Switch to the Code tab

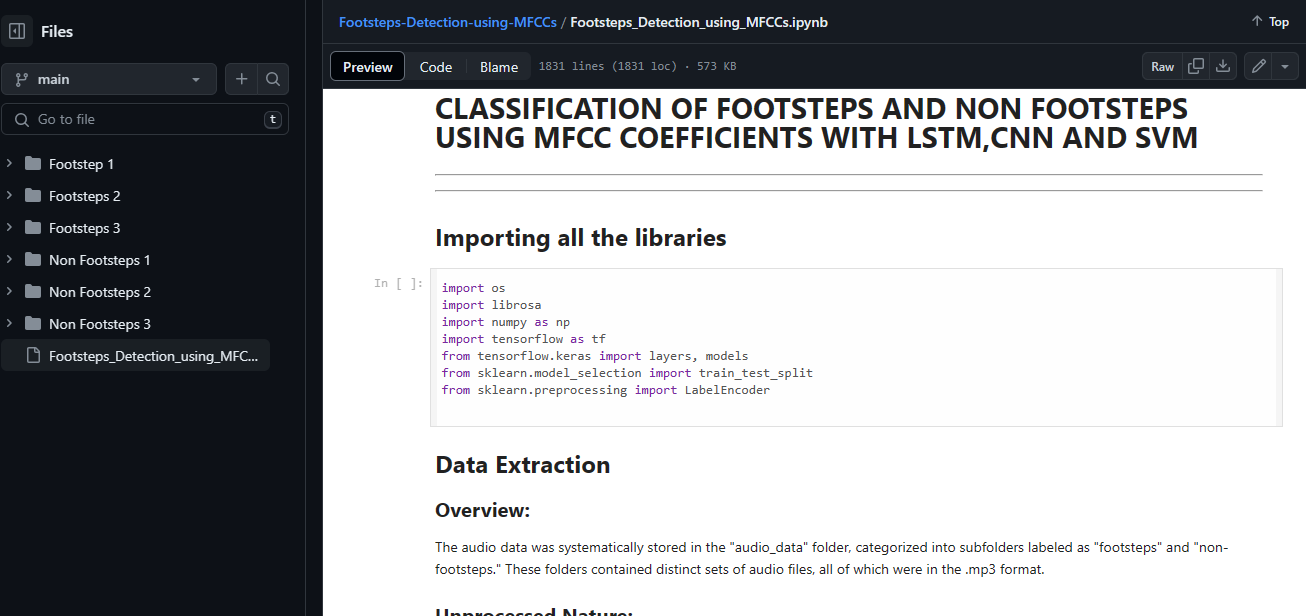(x=436, y=66)
